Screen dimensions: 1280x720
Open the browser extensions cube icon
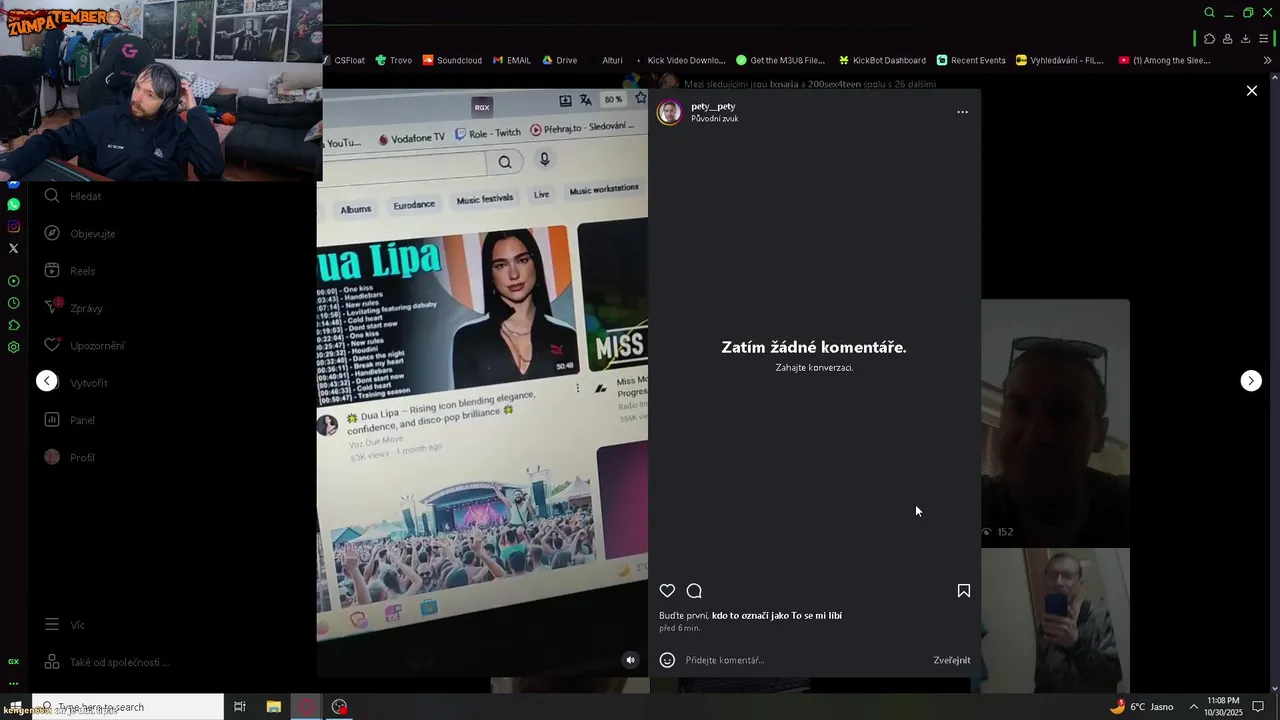click(1209, 39)
